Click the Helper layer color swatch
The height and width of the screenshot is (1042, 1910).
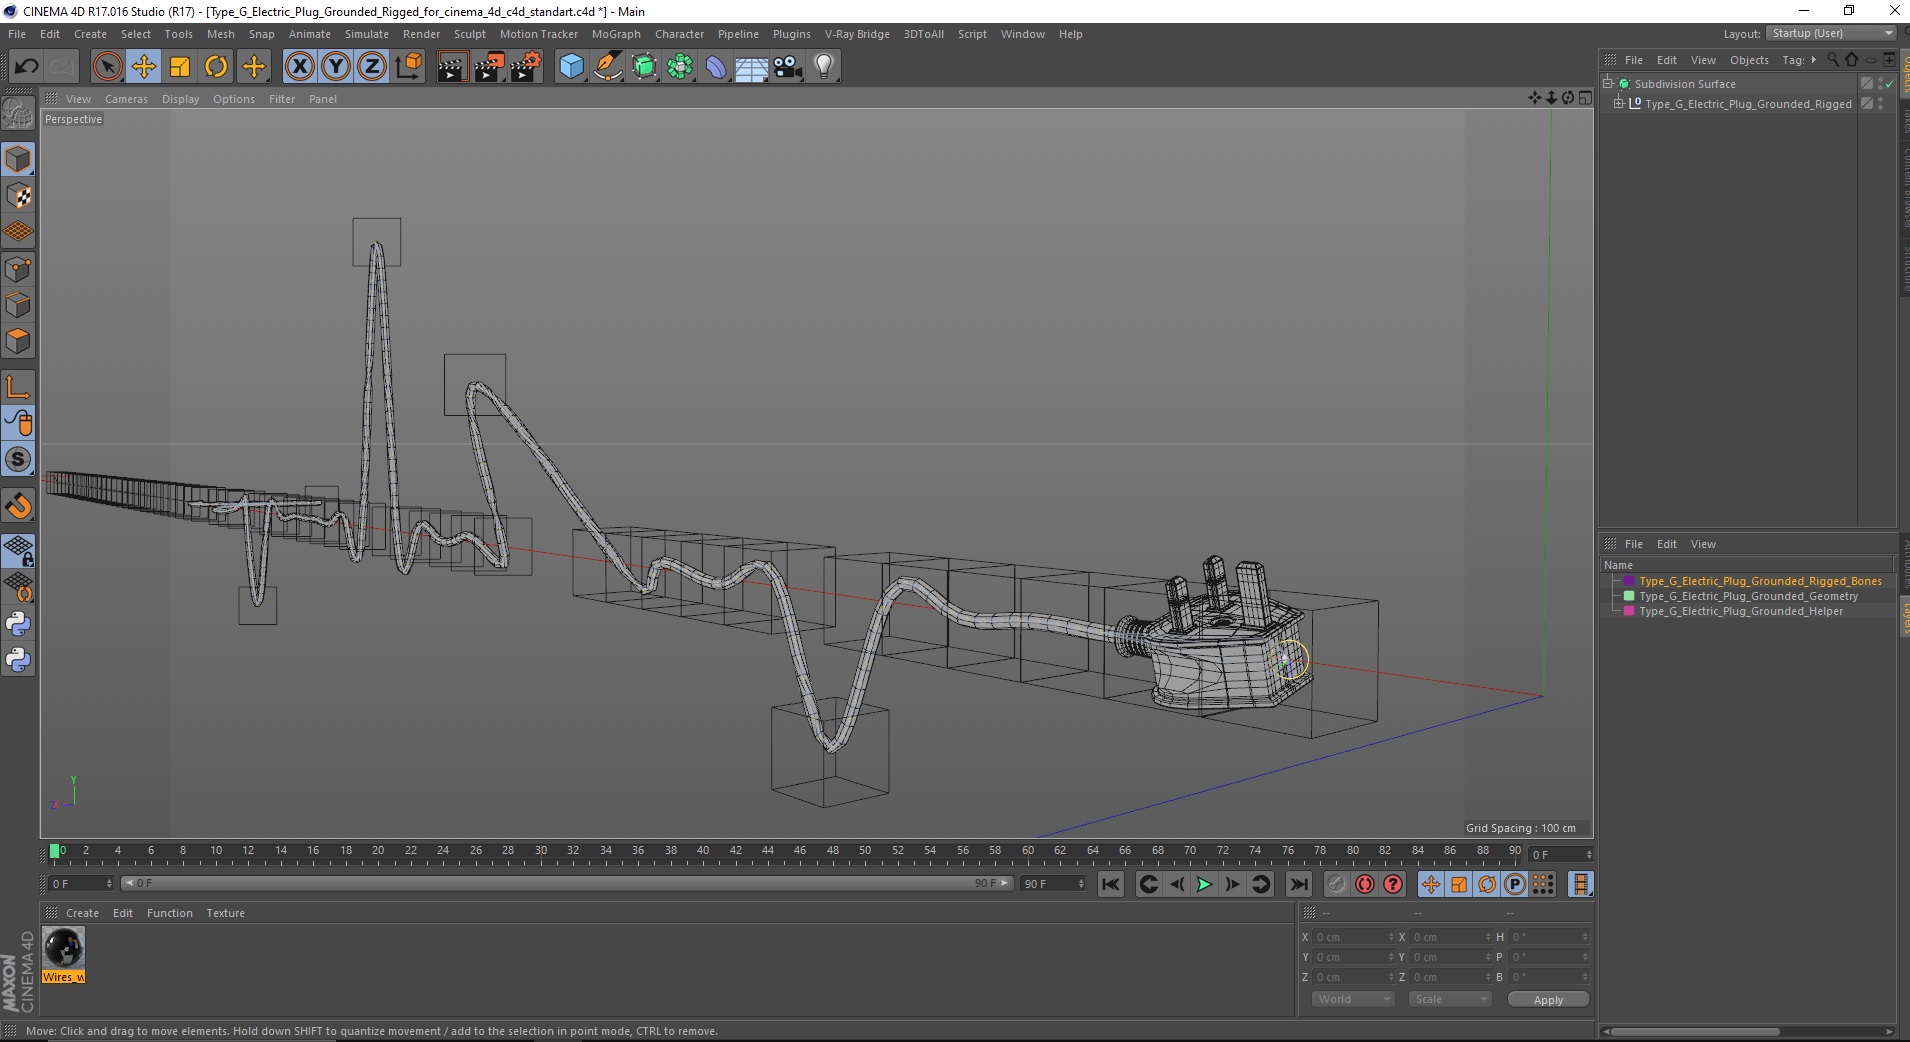[x=1629, y=611]
